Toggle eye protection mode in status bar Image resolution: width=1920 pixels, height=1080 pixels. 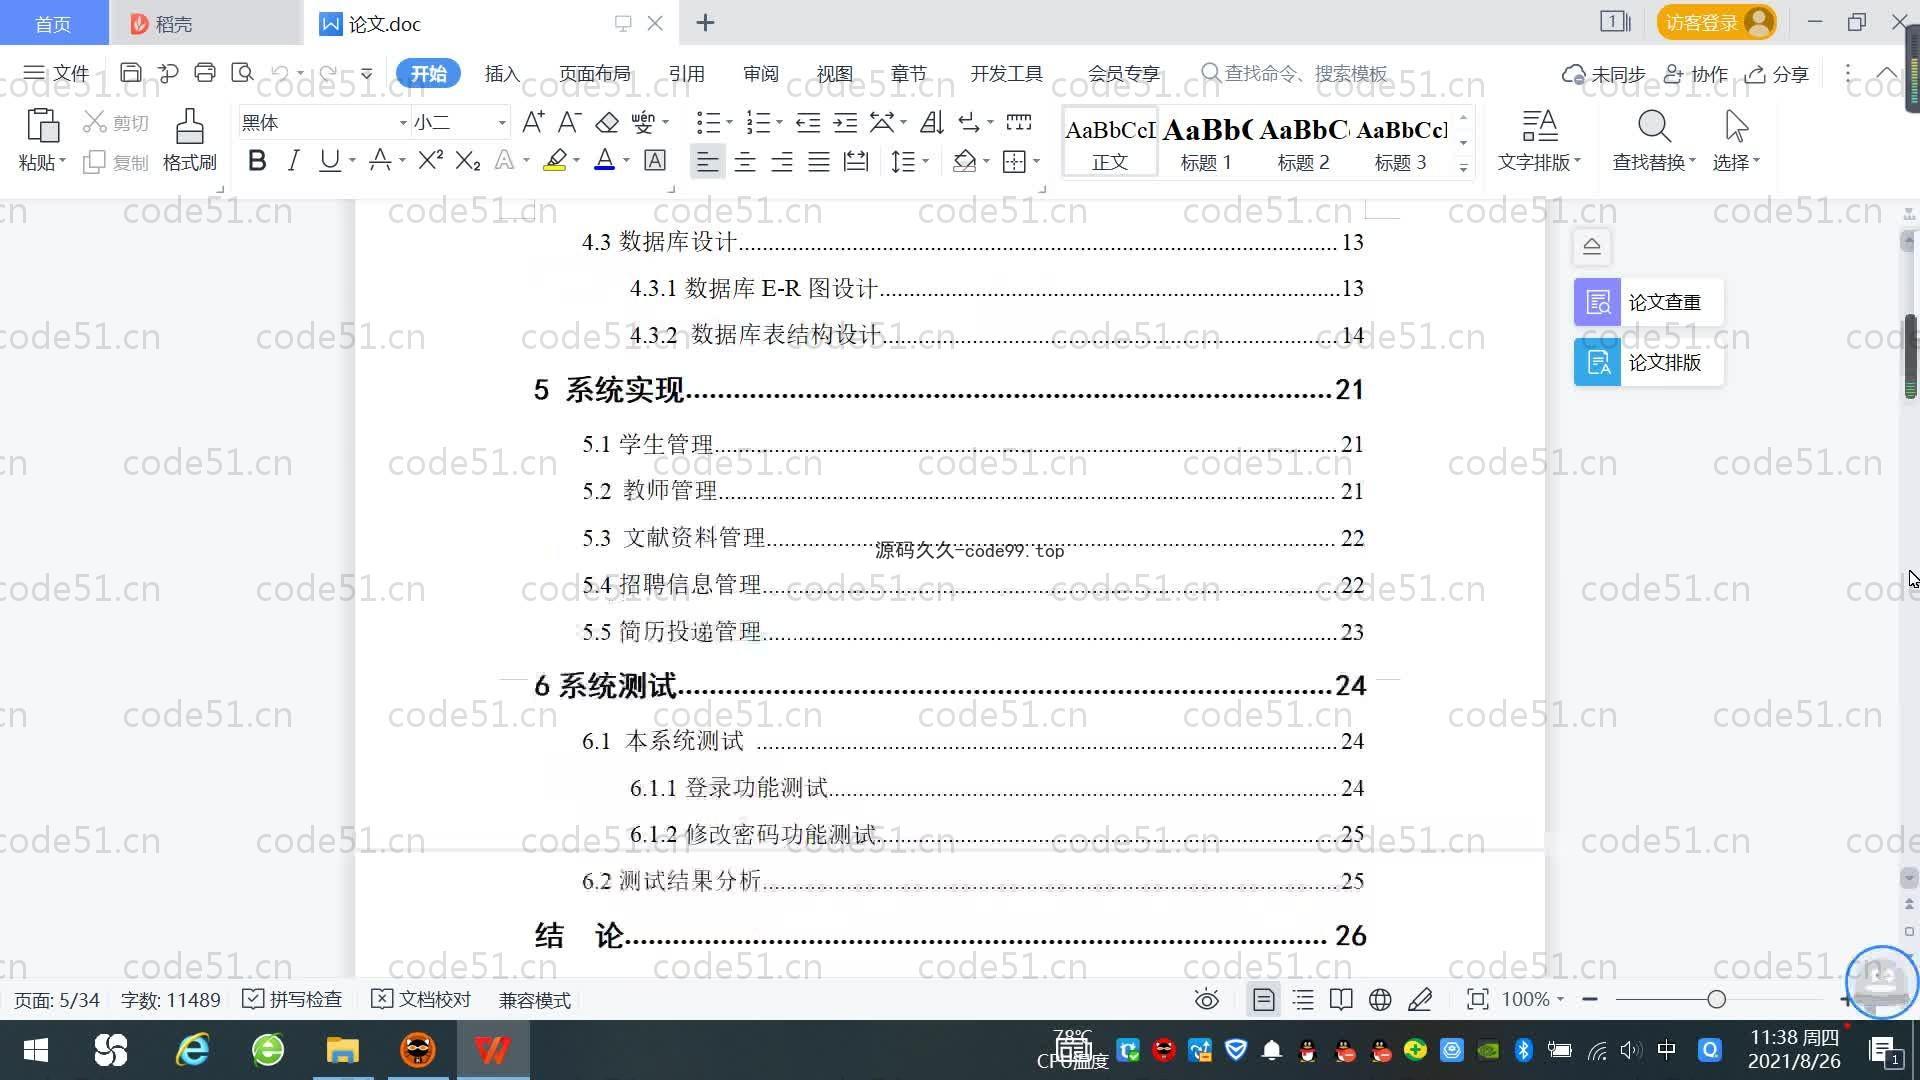[1207, 1000]
